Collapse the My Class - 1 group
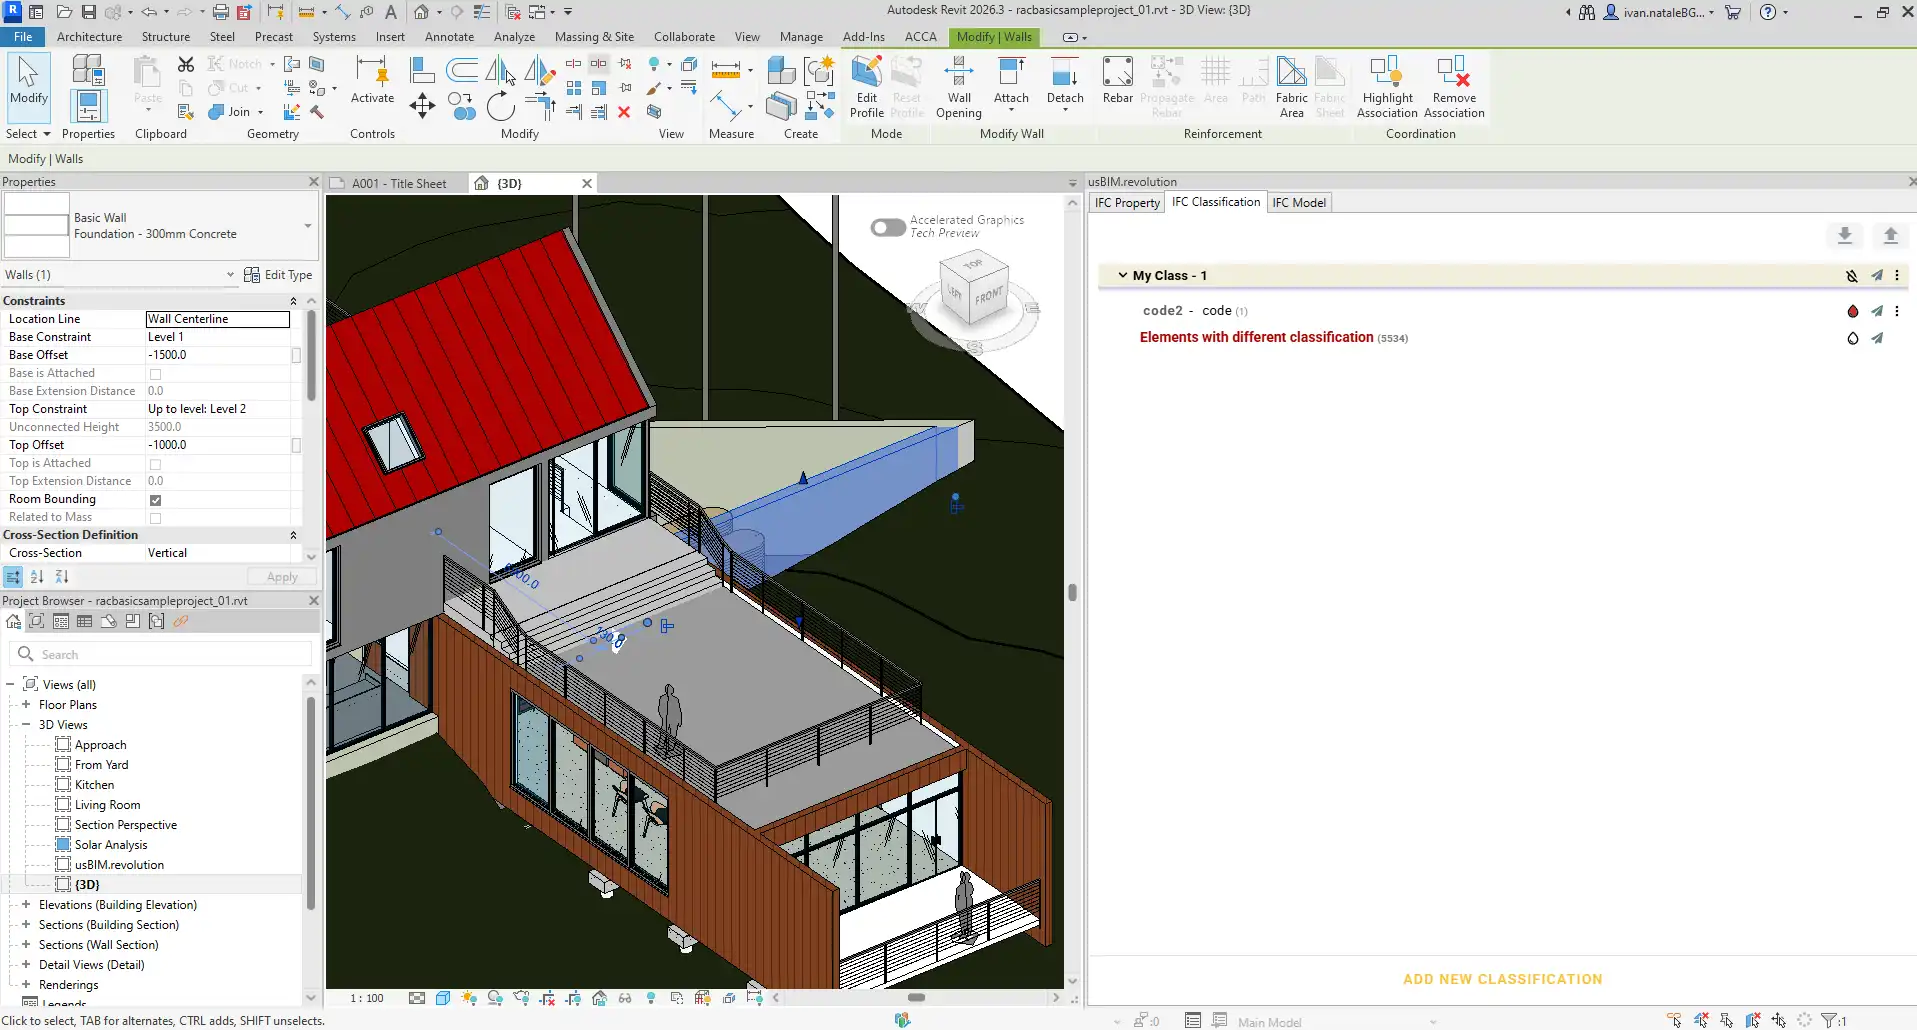 [x=1122, y=275]
